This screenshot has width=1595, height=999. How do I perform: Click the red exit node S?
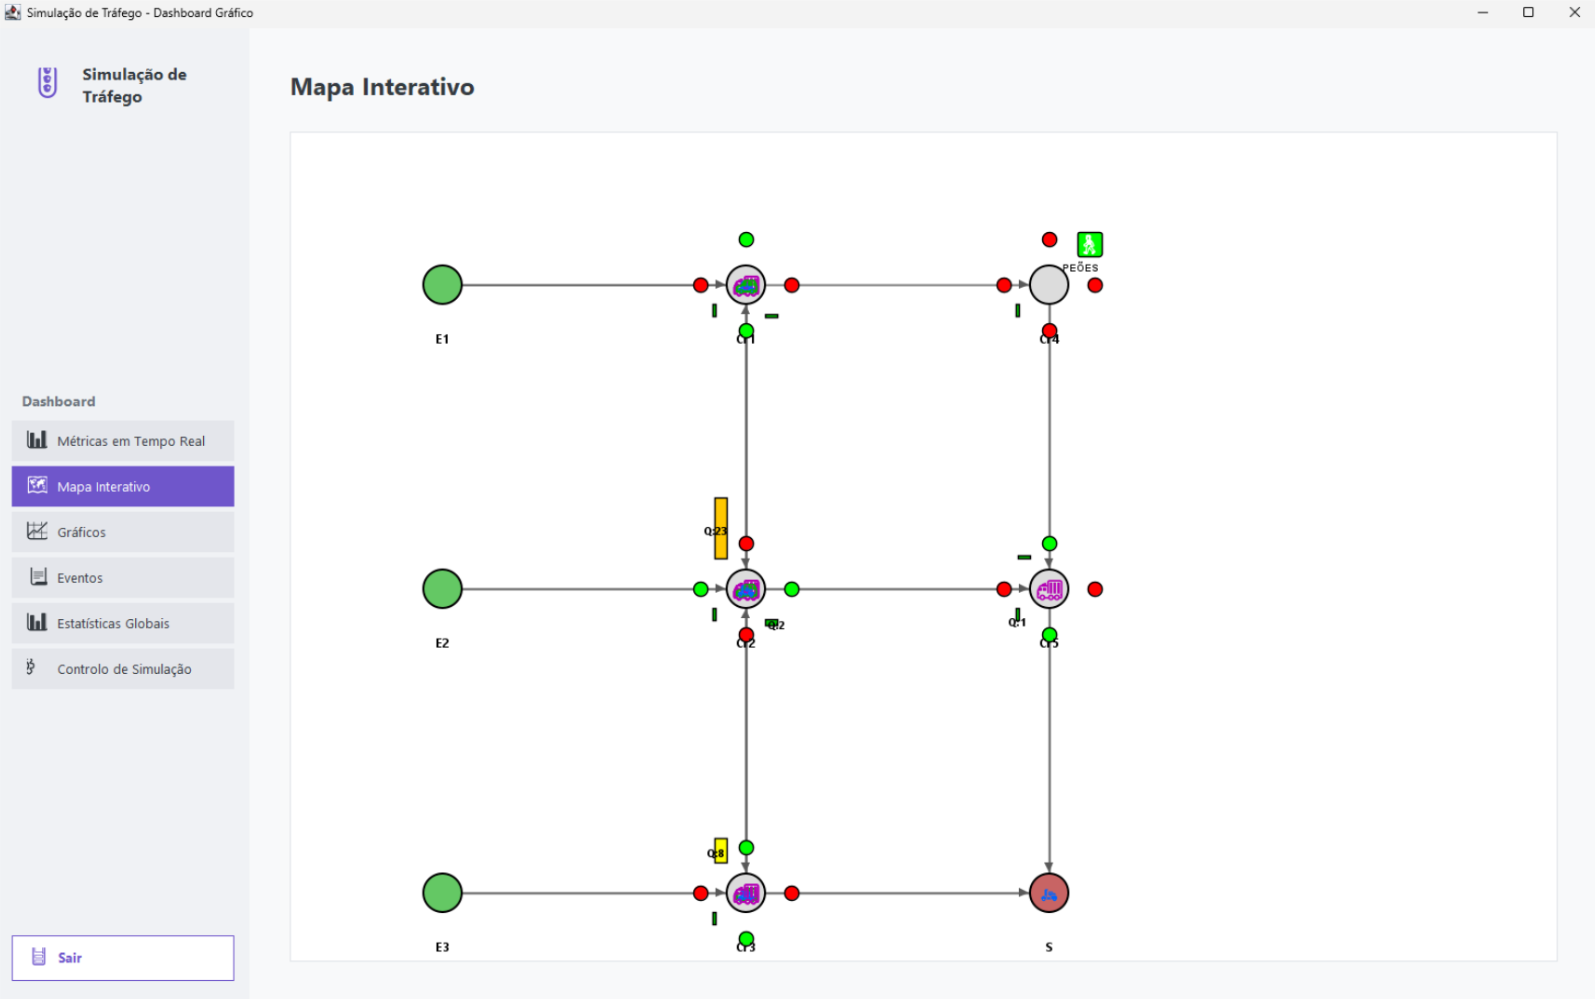[x=1049, y=893]
